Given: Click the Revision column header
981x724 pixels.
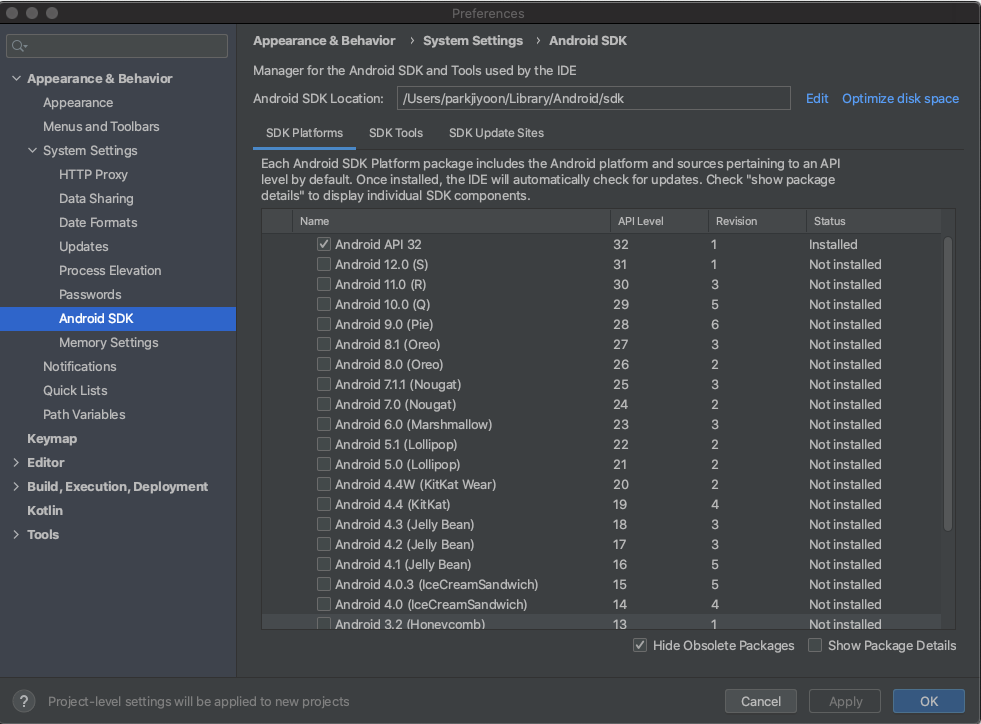Looking at the screenshot, I should [757, 221].
